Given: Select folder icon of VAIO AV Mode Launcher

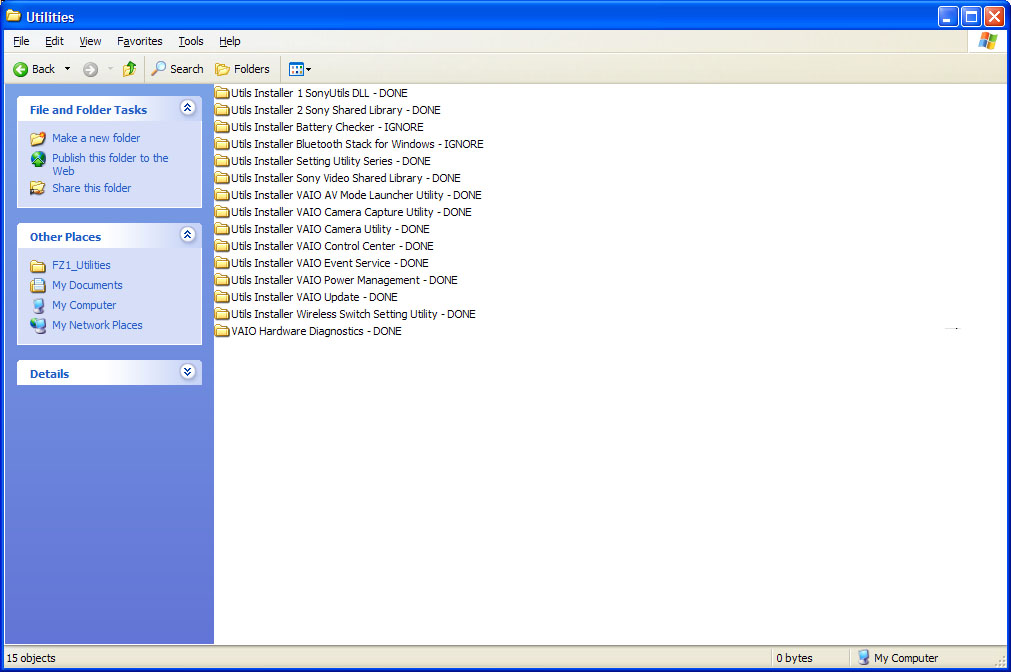Looking at the screenshot, I should tap(222, 195).
